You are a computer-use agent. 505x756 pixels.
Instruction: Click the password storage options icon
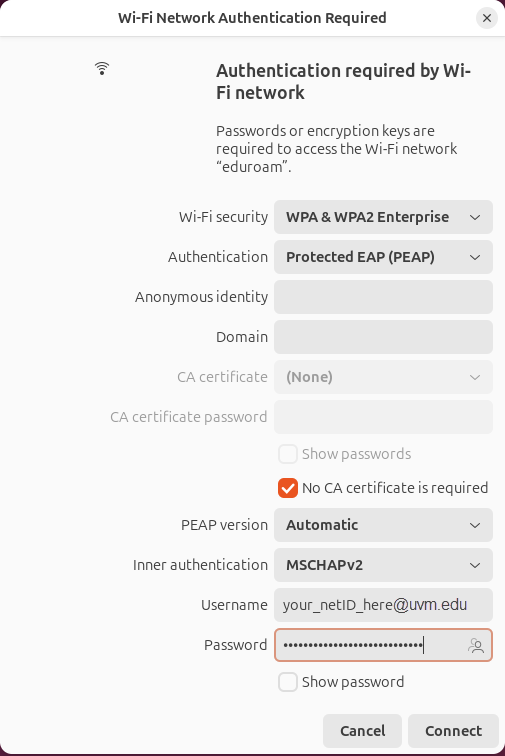[476, 645]
